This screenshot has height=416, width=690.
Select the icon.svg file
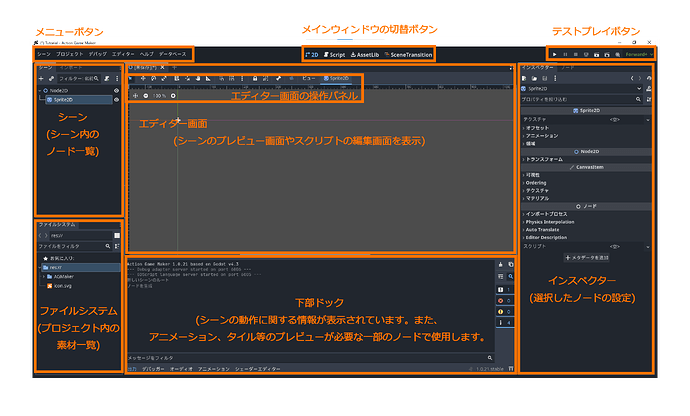click(59, 286)
